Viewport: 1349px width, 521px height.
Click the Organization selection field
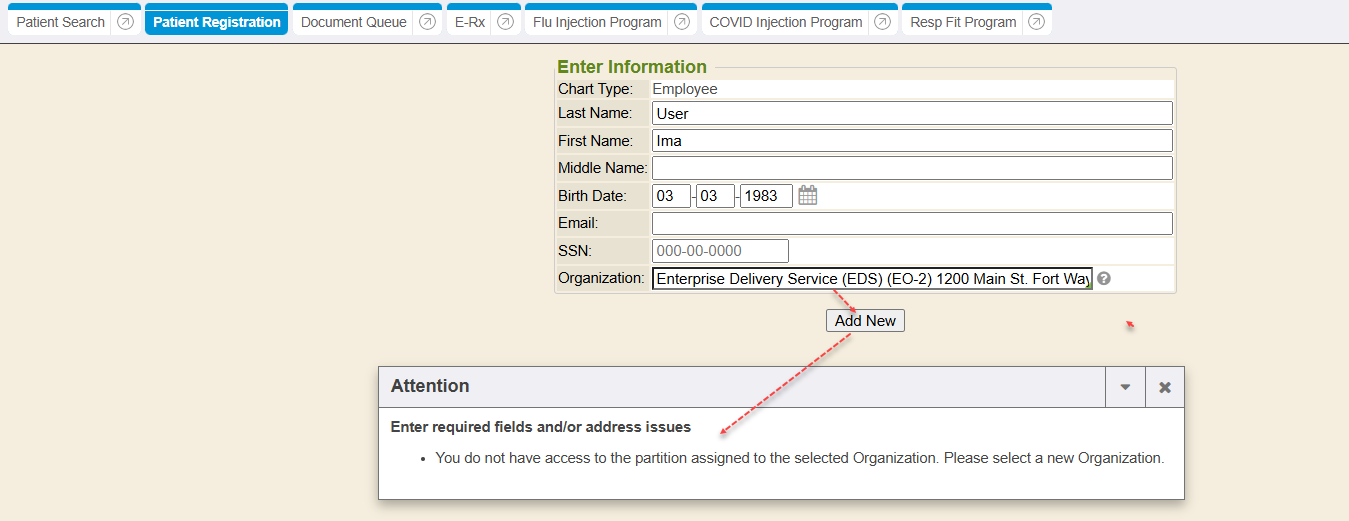[871, 279]
